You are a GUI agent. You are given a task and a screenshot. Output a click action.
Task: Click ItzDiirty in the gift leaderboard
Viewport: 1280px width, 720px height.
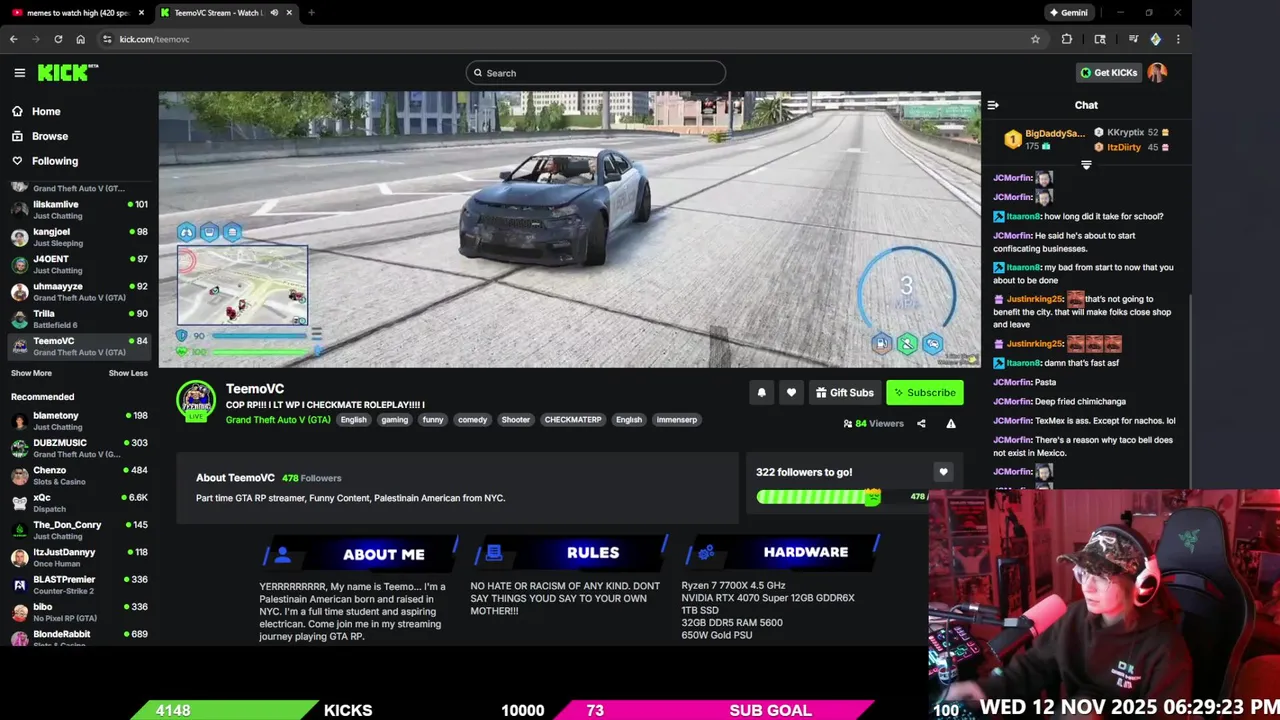point(1124,147)
